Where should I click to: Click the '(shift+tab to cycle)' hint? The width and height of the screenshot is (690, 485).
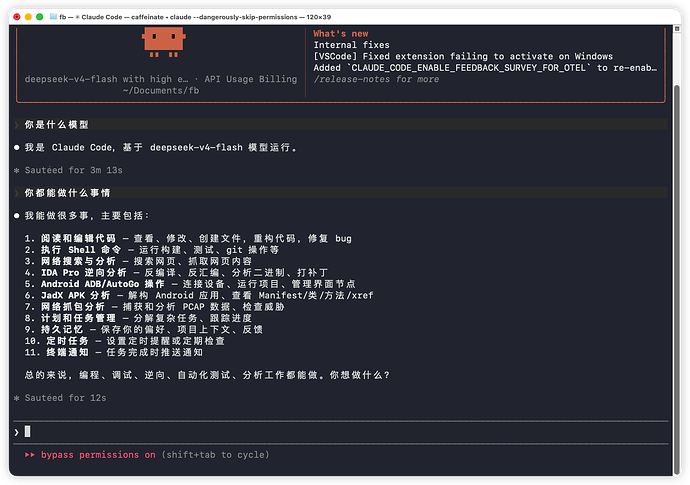(x=215, y=455)
